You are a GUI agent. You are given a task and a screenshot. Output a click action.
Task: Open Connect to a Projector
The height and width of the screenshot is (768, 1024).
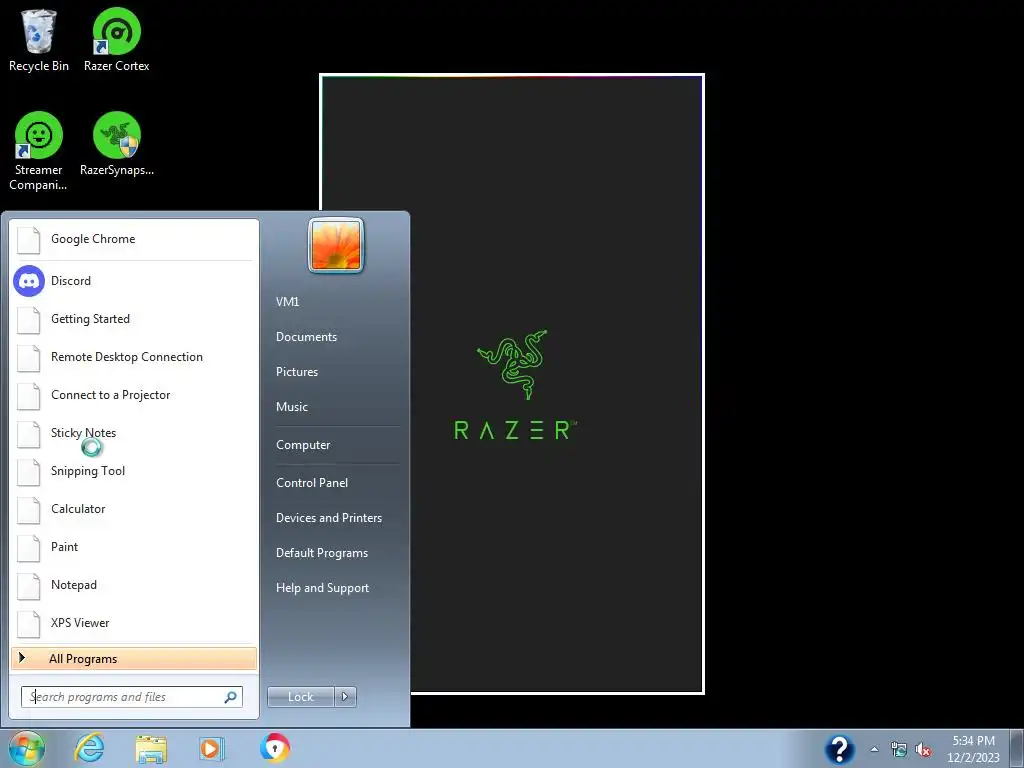click(134, 394)
